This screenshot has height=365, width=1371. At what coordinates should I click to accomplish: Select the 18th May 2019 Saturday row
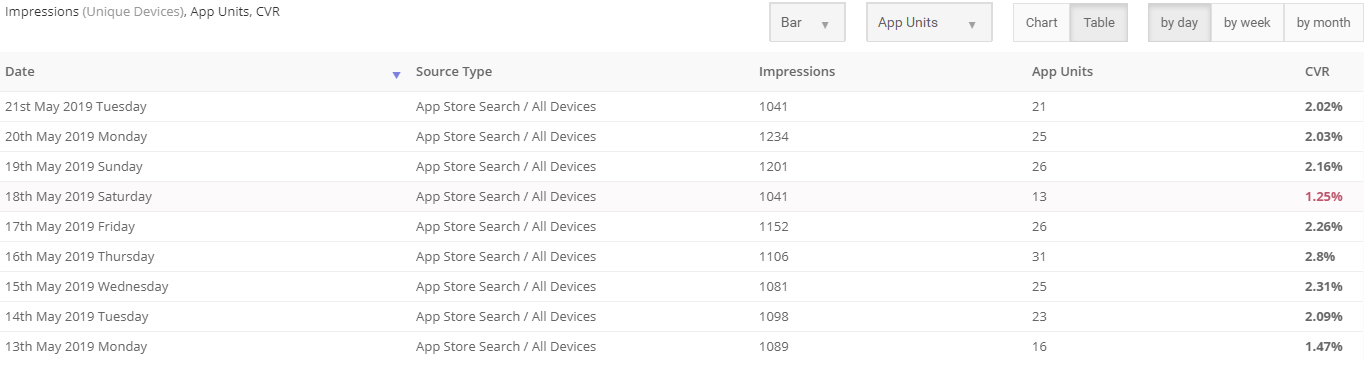(x=682, y=197)
